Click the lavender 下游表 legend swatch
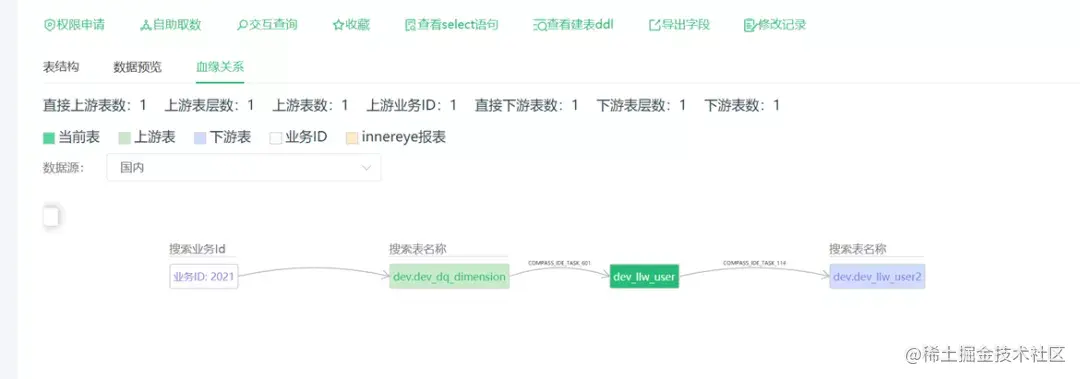This screenshot has height=379, width=1080. coord(200,138)
